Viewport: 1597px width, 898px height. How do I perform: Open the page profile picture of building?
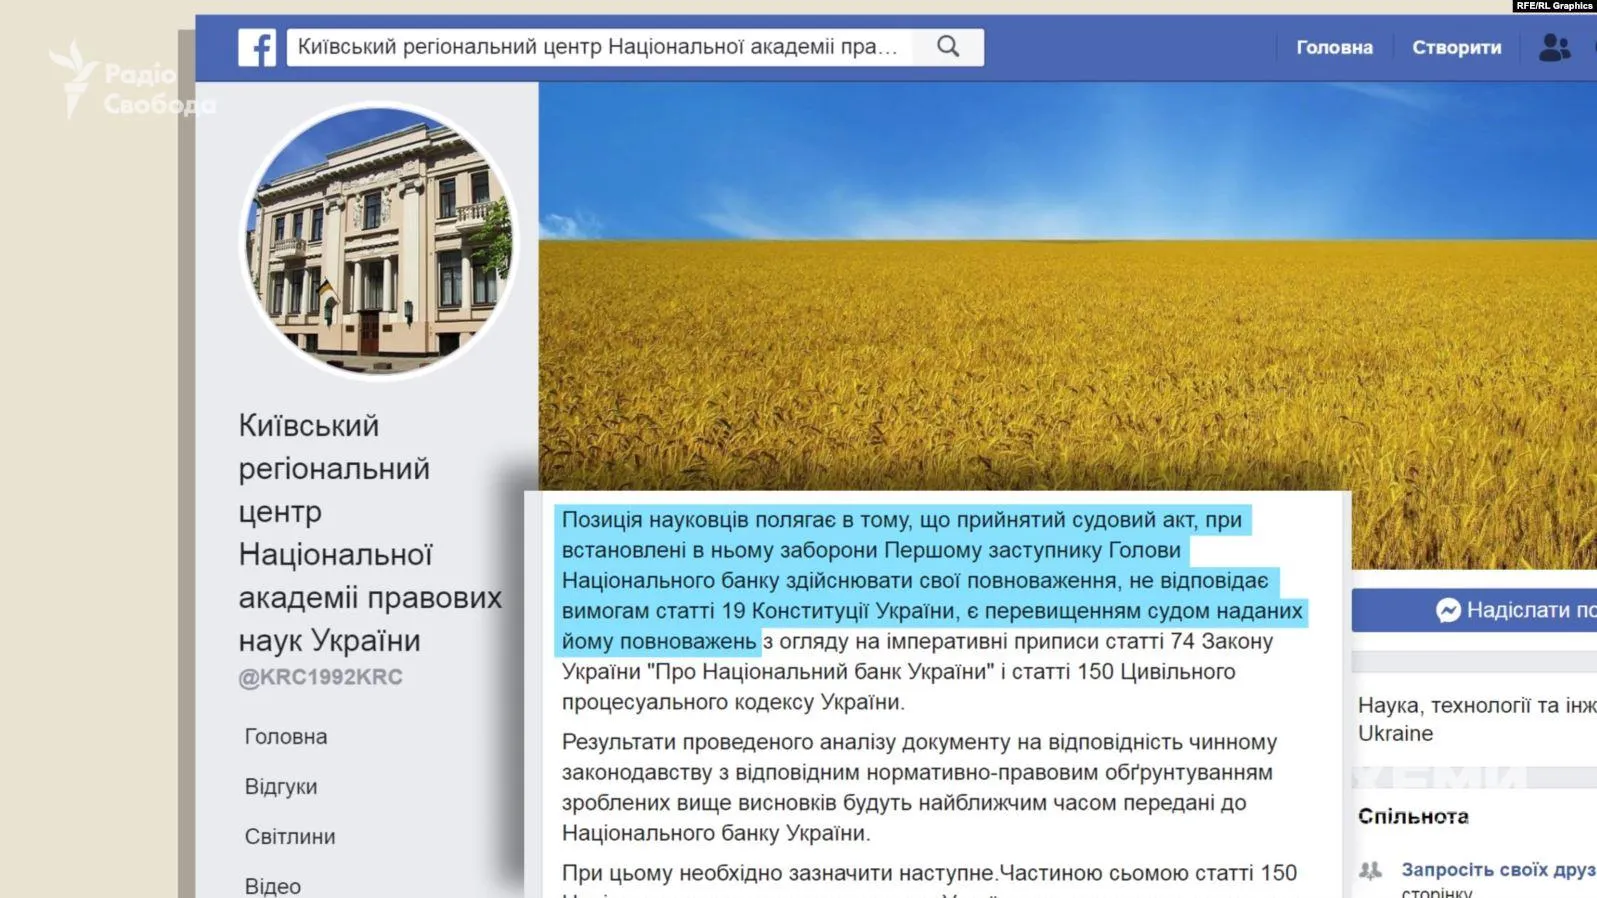(379, 241)
